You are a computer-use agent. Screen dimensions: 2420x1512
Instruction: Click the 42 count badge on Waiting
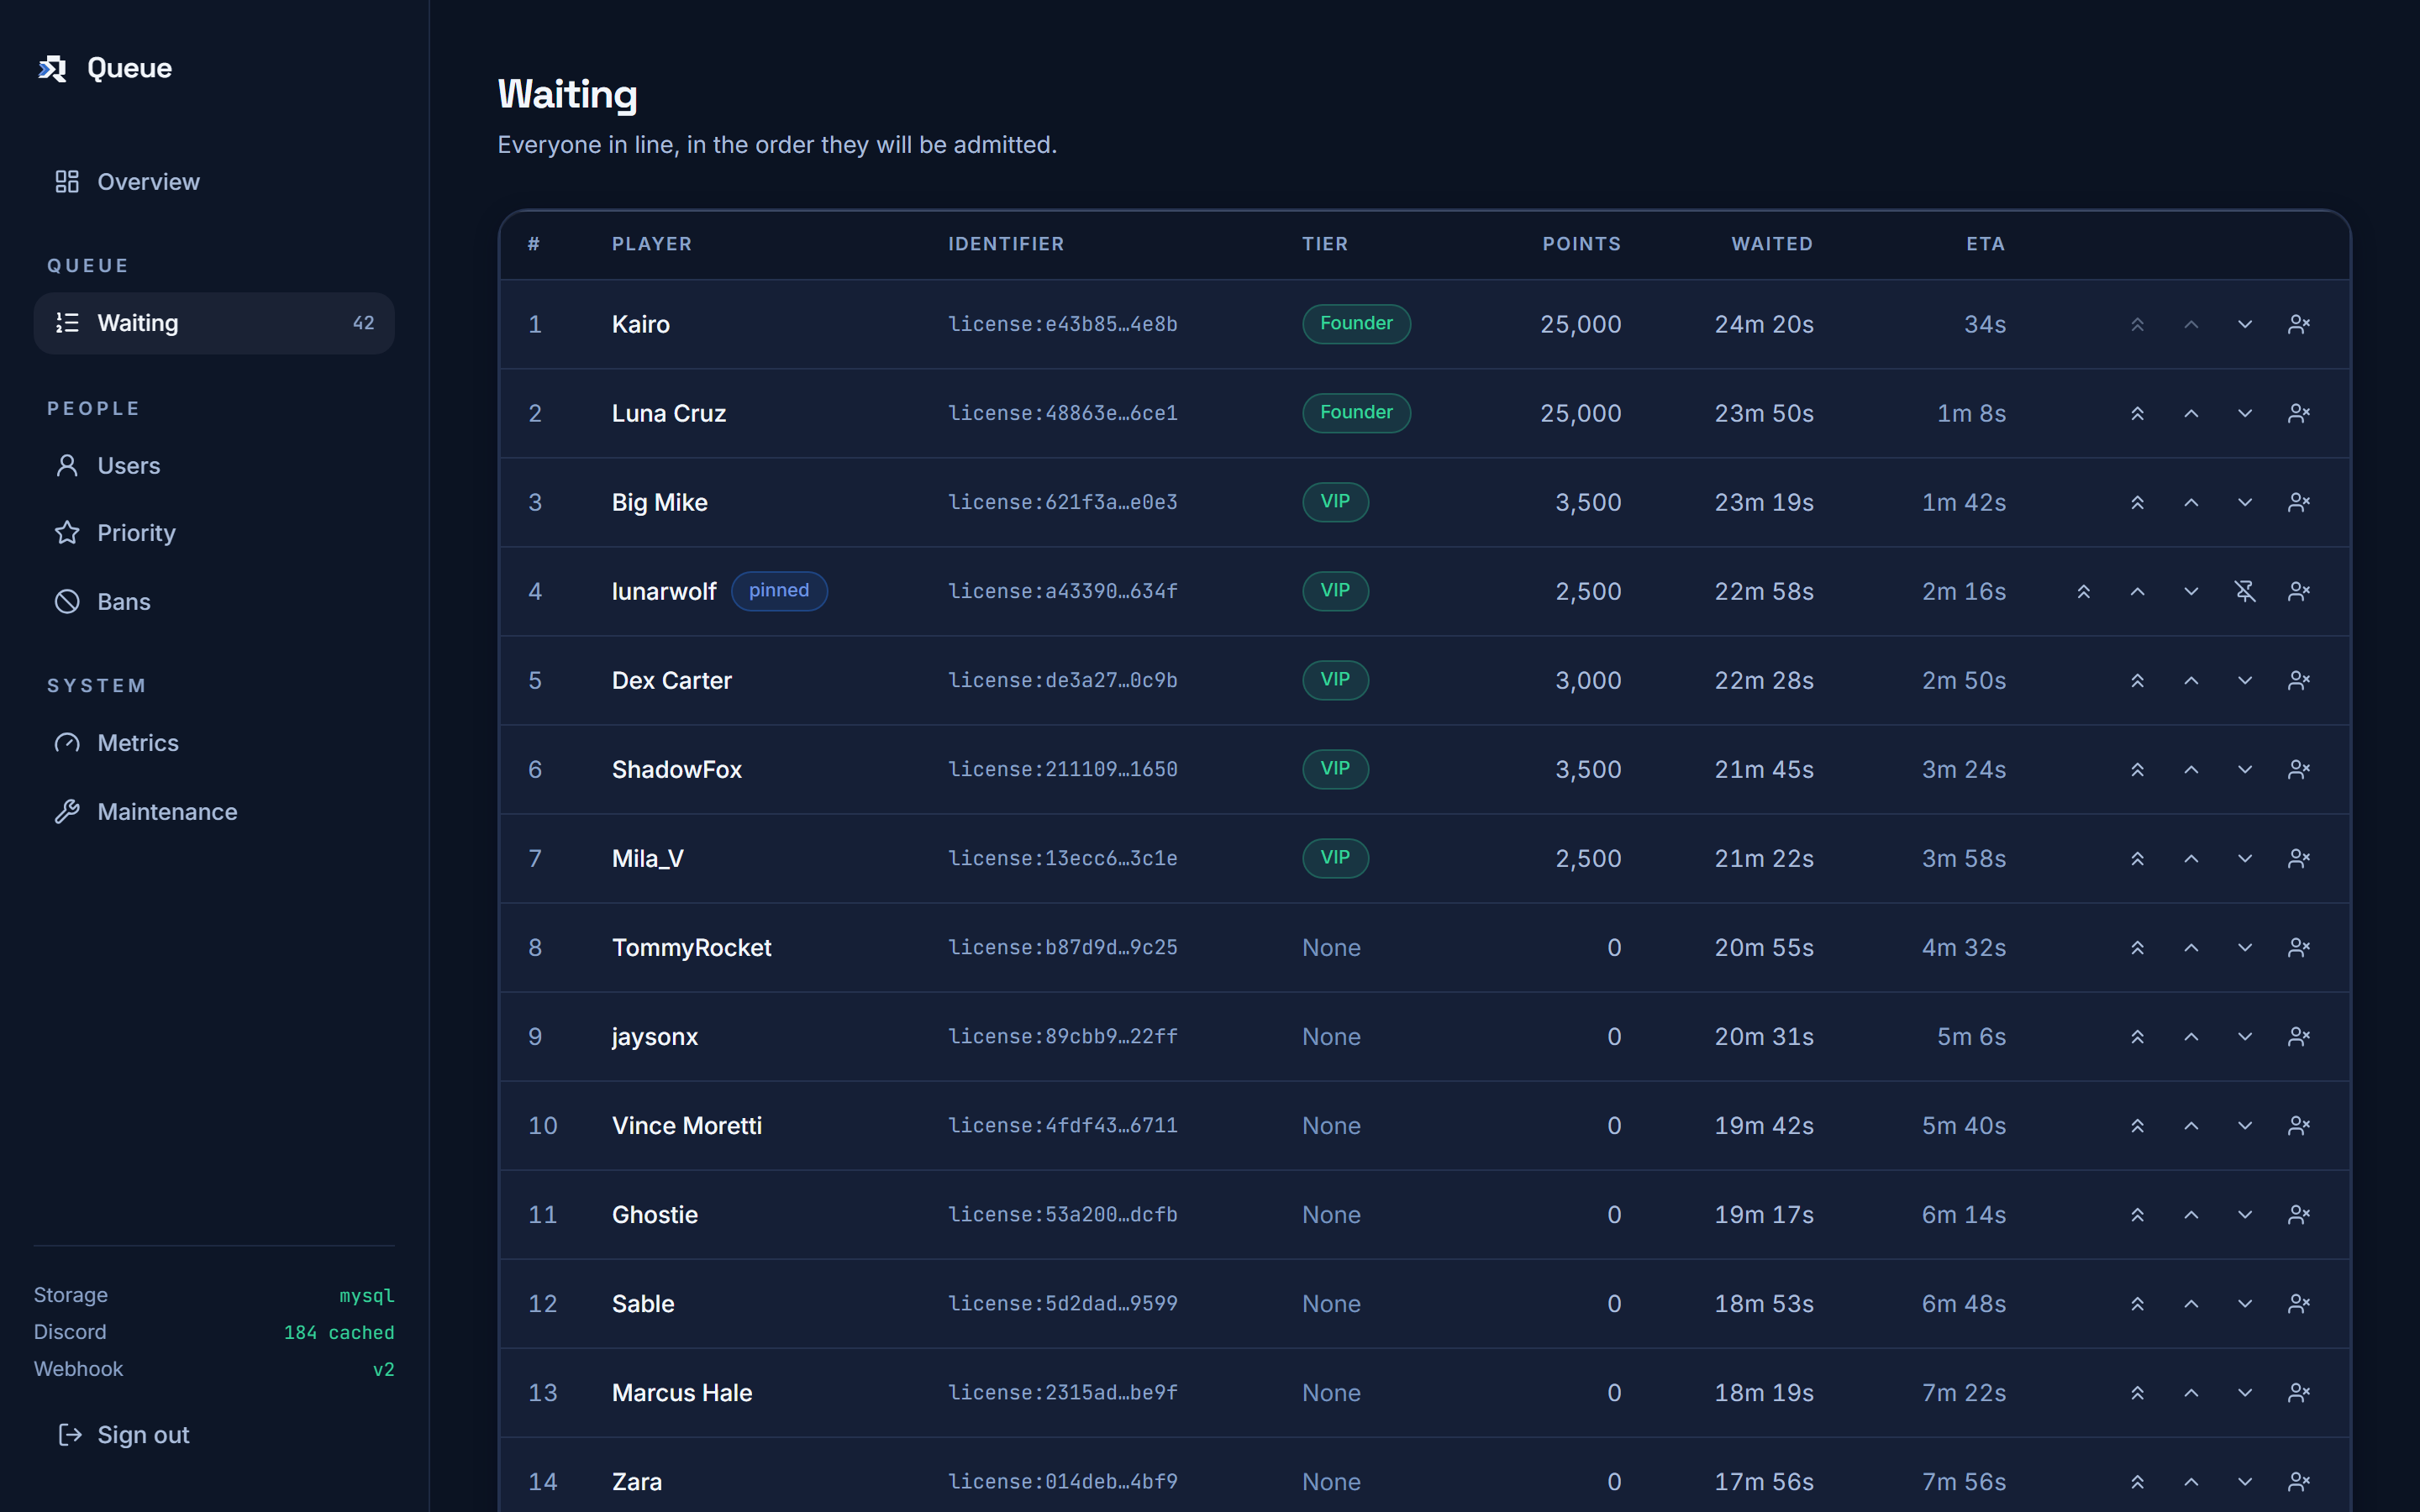click(x=364, y=323)
